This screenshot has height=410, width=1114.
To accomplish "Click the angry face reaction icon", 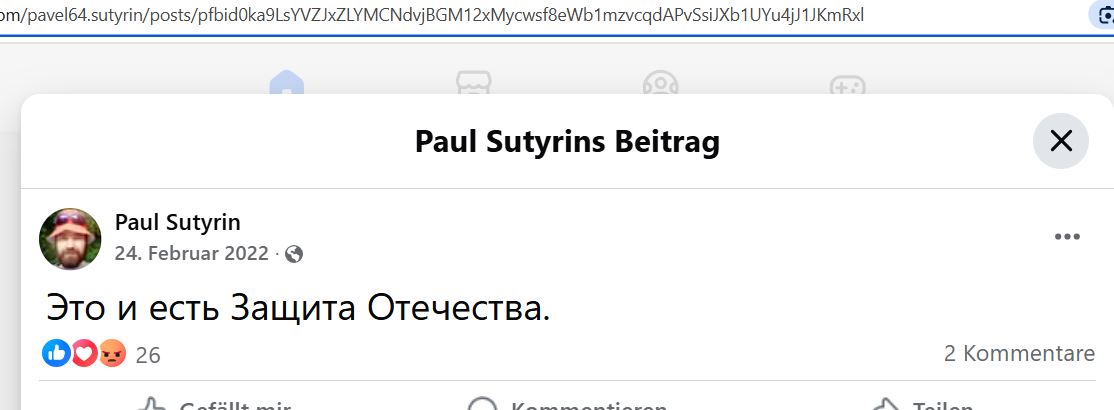I will pyautogui.click(x=112, y=352).
